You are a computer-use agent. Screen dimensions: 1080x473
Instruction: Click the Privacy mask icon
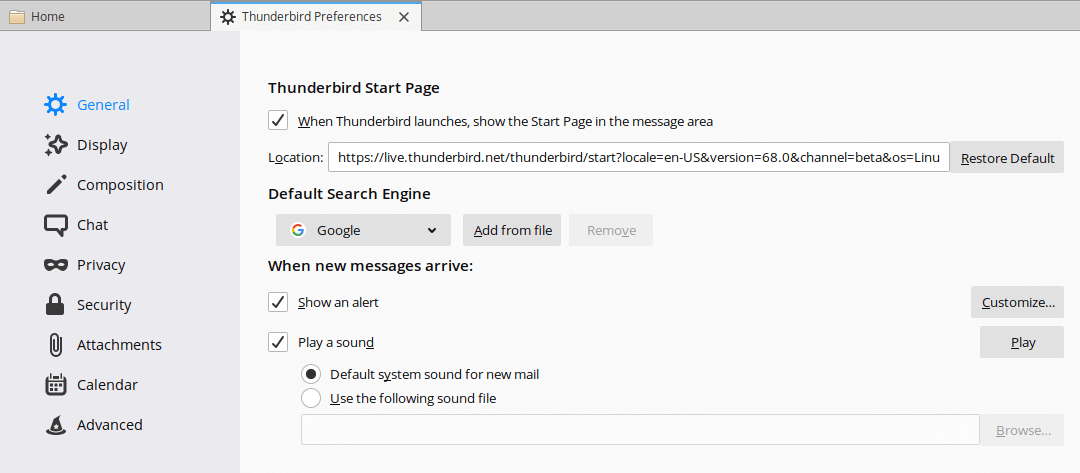pyautogui.click(x=56, y=265)
